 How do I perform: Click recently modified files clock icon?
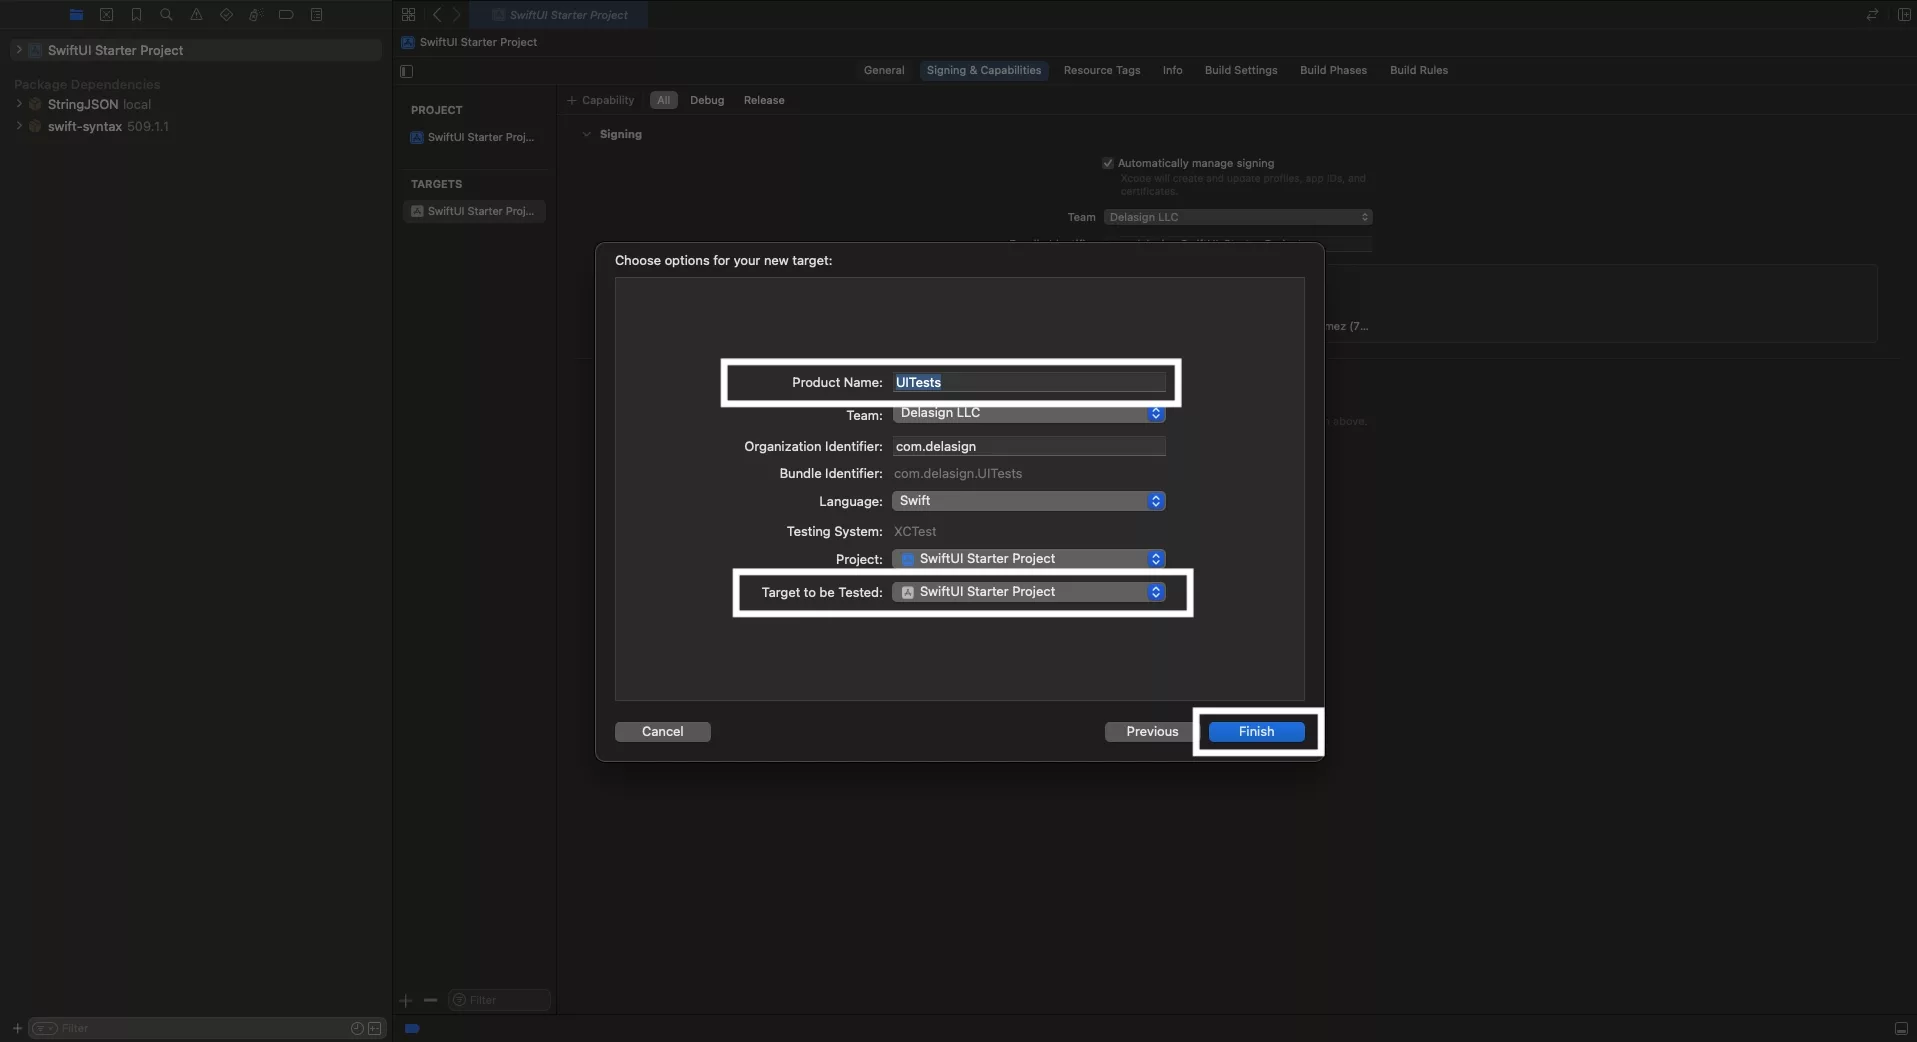pyautogui.click(x=357, y=1028)
